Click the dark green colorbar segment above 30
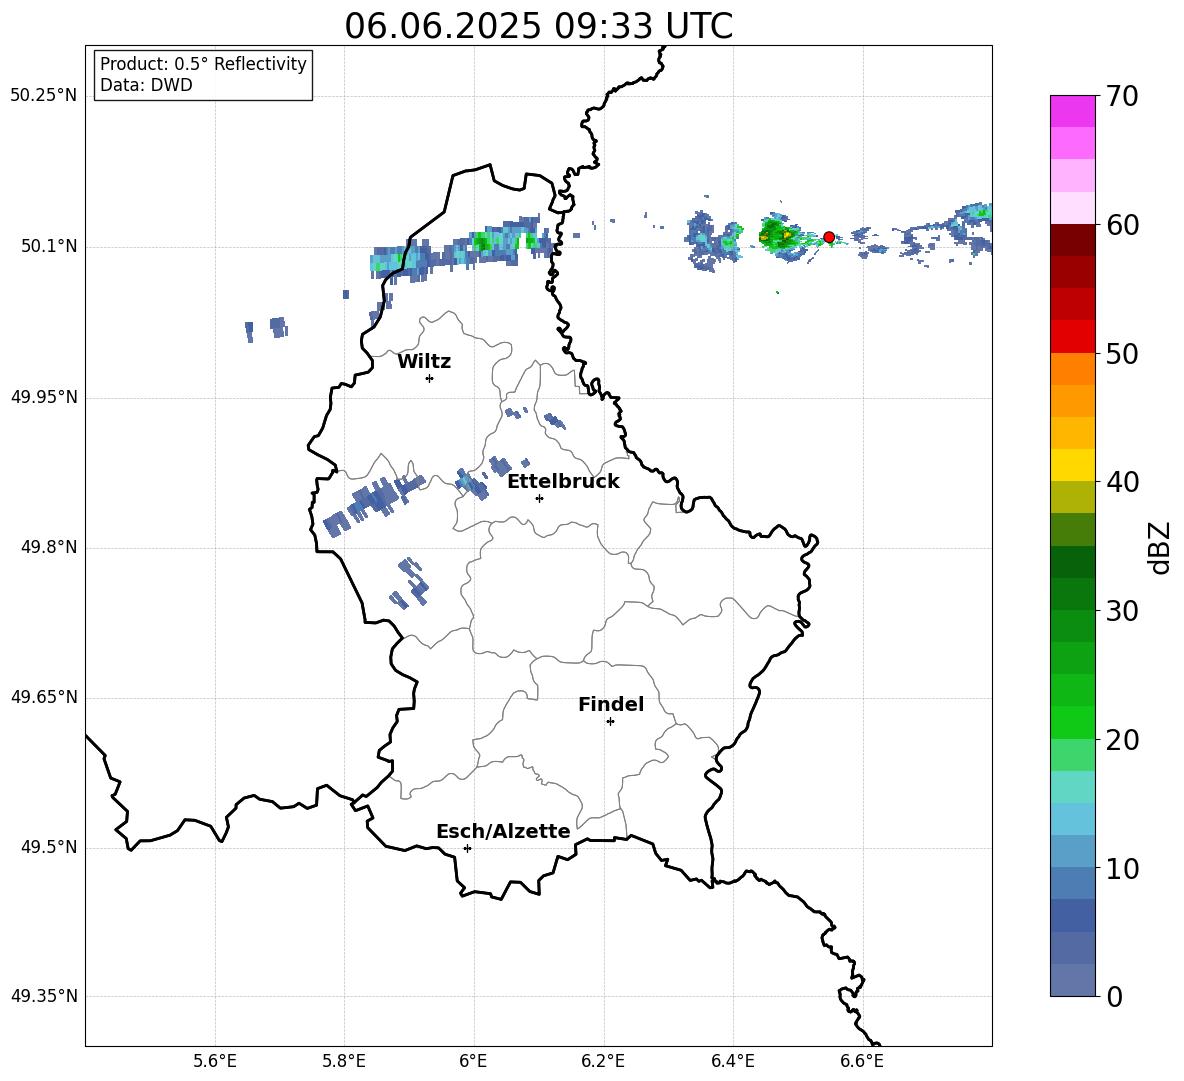The width and height of the screenshot is (1184, 1081). (x=1072, y=594)
